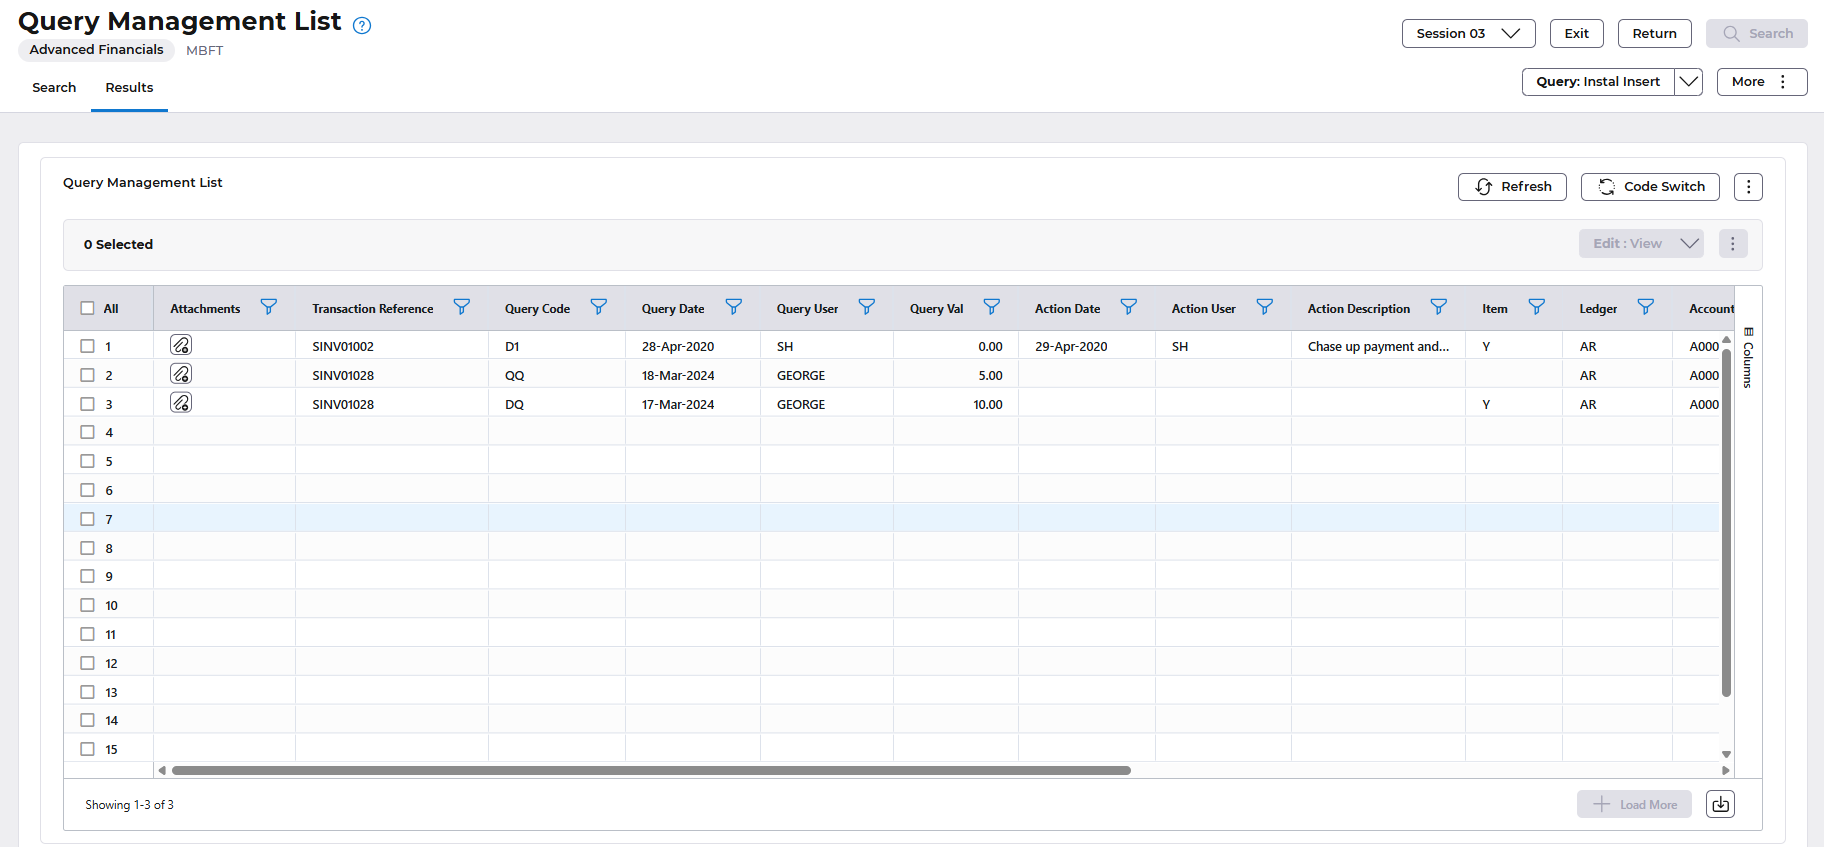The image size is (1824, 847).
Task: Tick the All rows checkbox
Action: click(x=88, y=308)
